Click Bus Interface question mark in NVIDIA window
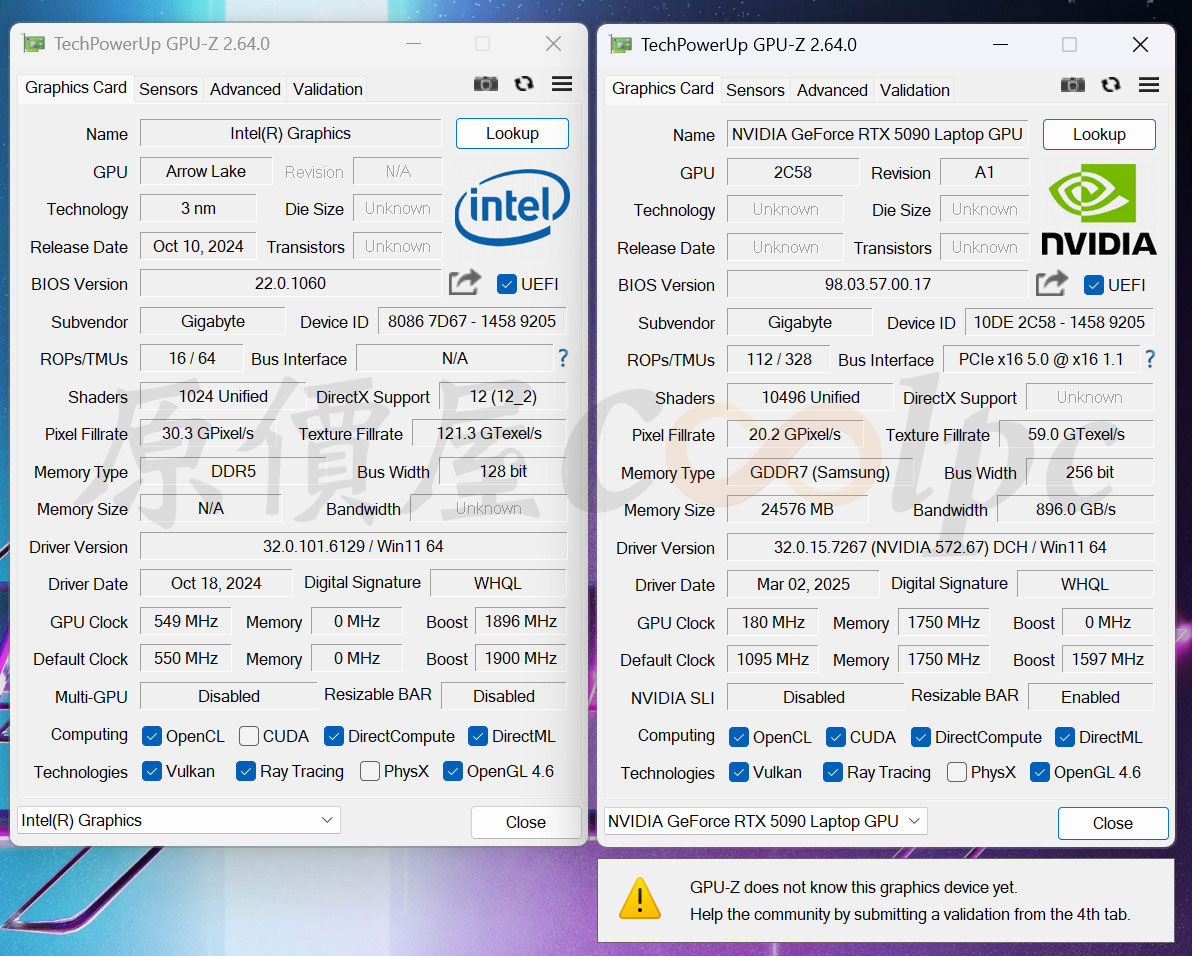This screenshot has height=956, width=1192. [1150, 359]
